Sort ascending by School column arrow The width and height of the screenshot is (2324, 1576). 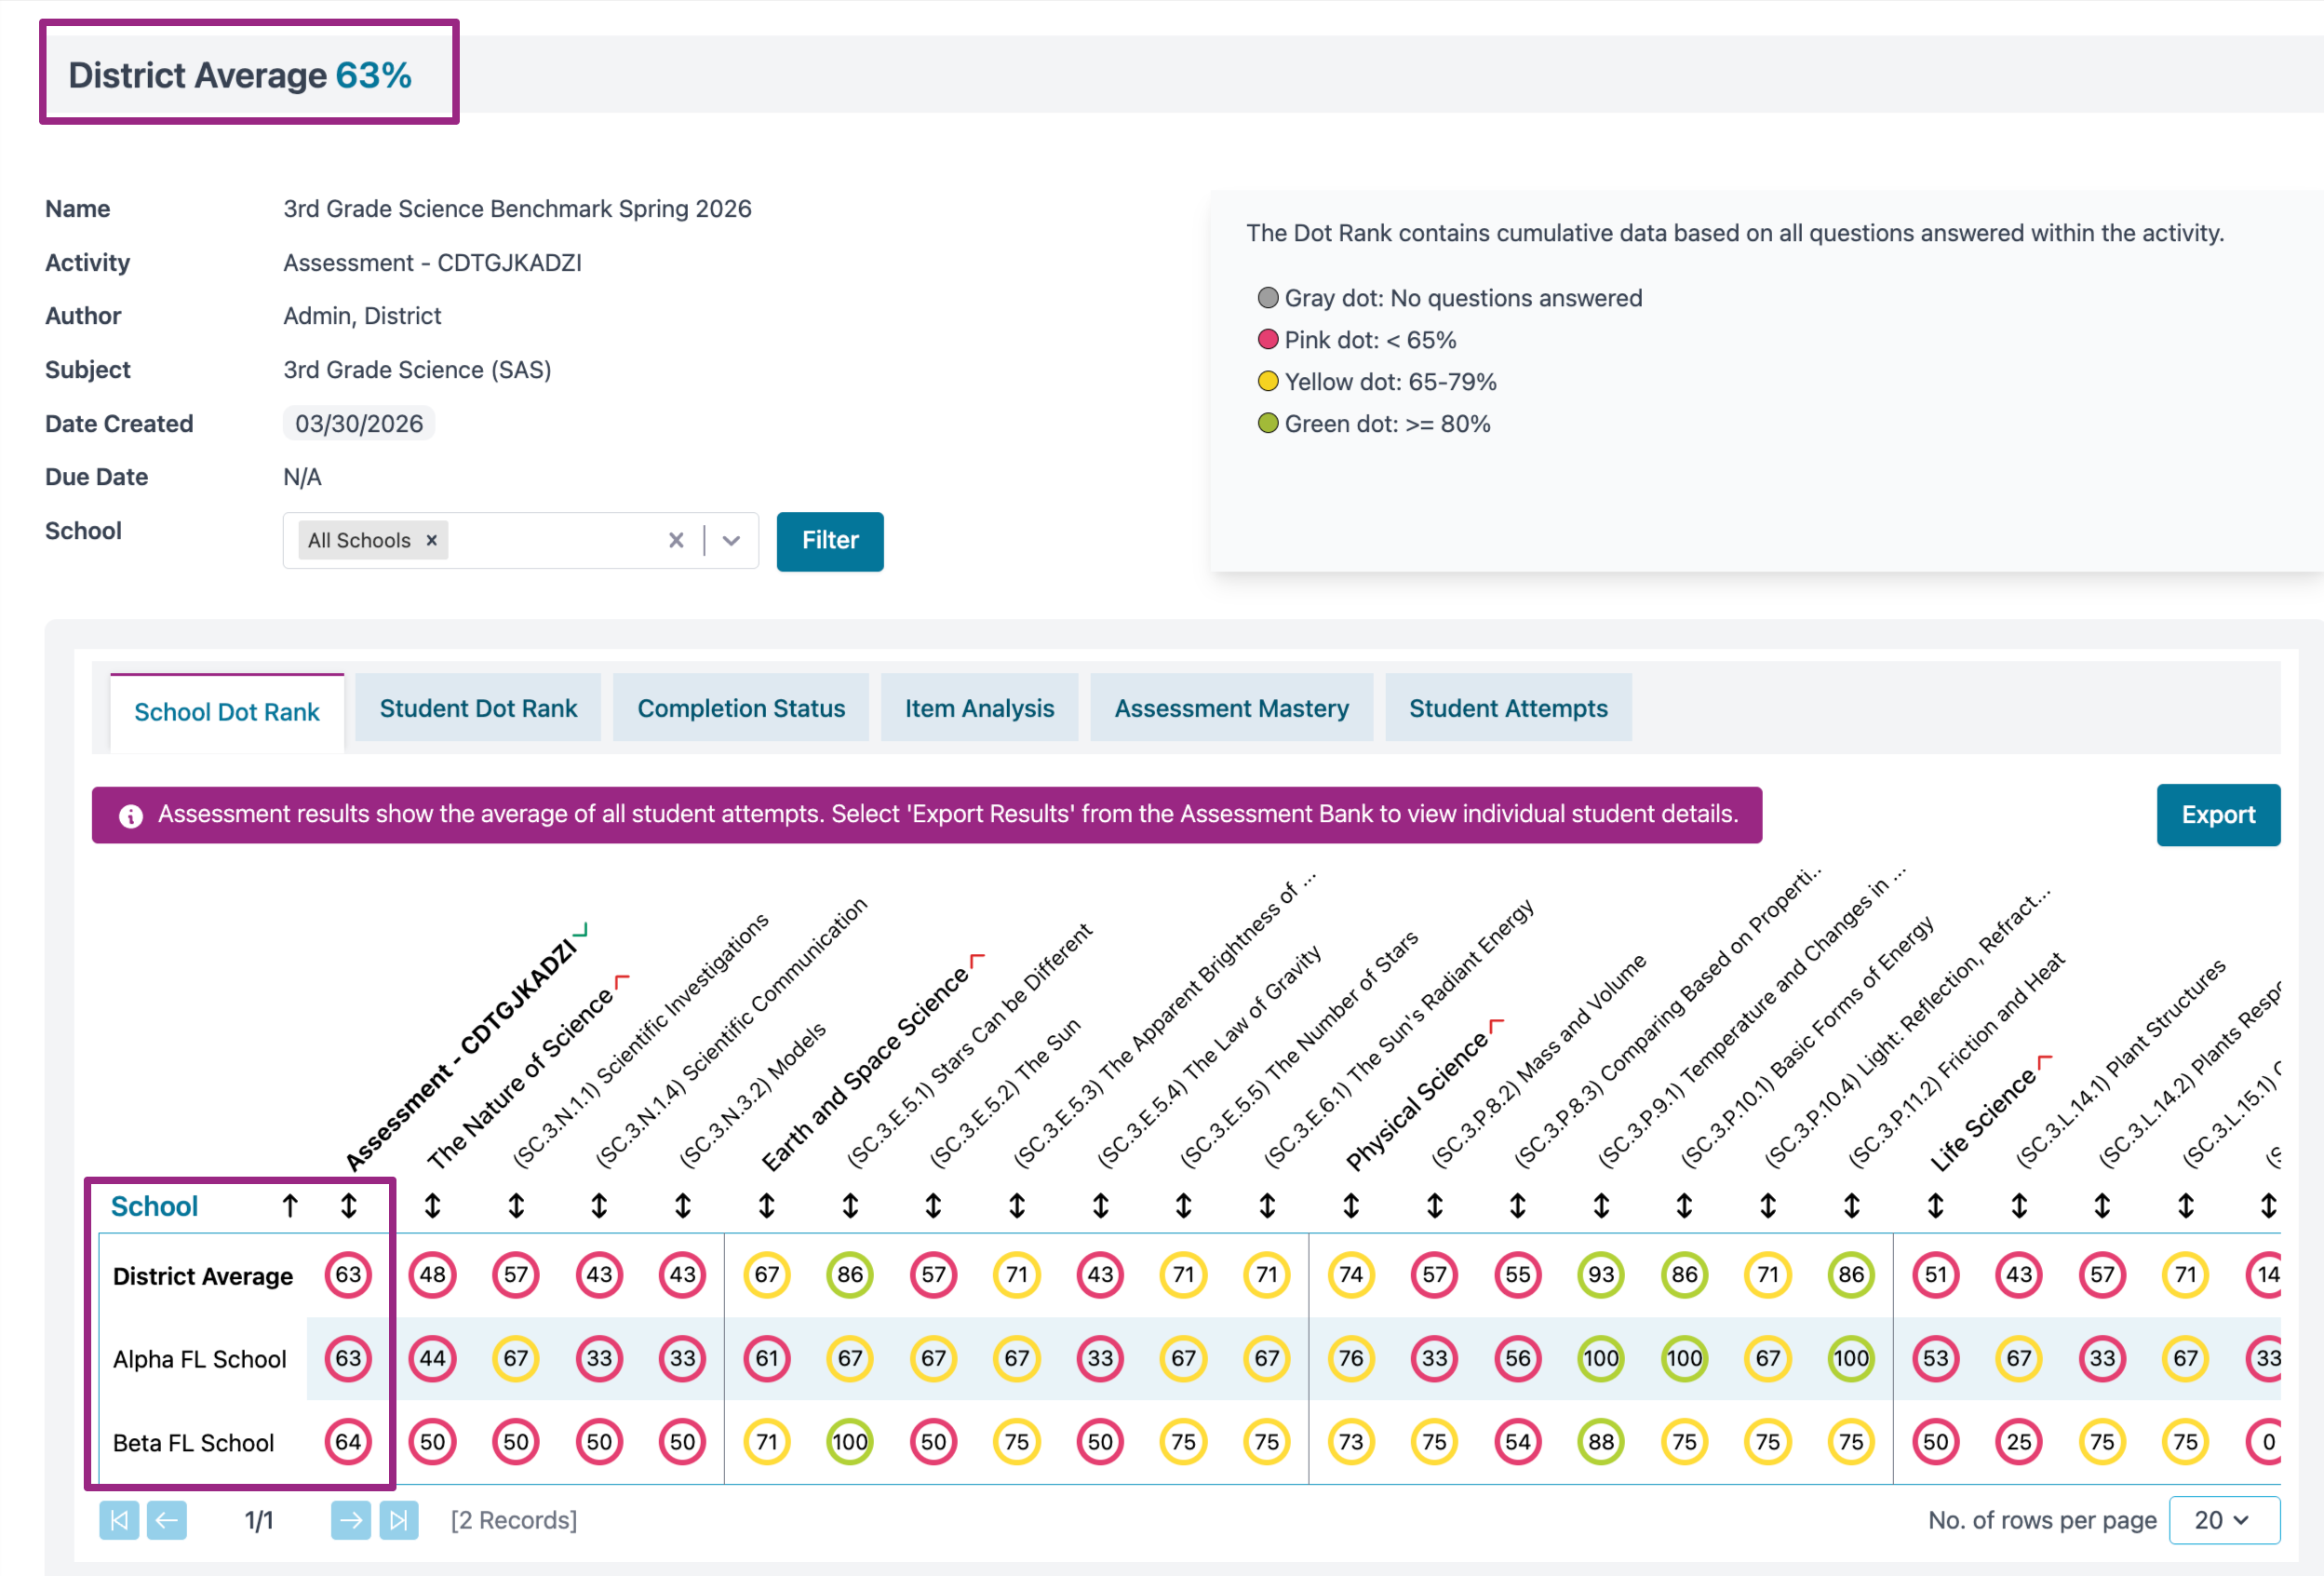pyautogui.click(x=290, y=1206)
